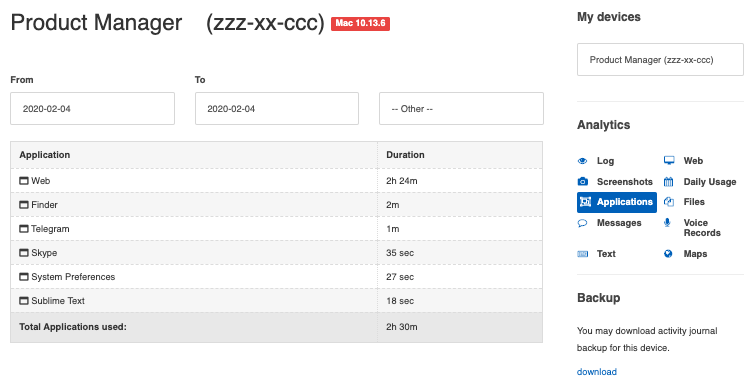This screenshot has height=390, width=751.
Task: Open the Log eye icon
Action: pyautogui.click(x=582, y=161)
